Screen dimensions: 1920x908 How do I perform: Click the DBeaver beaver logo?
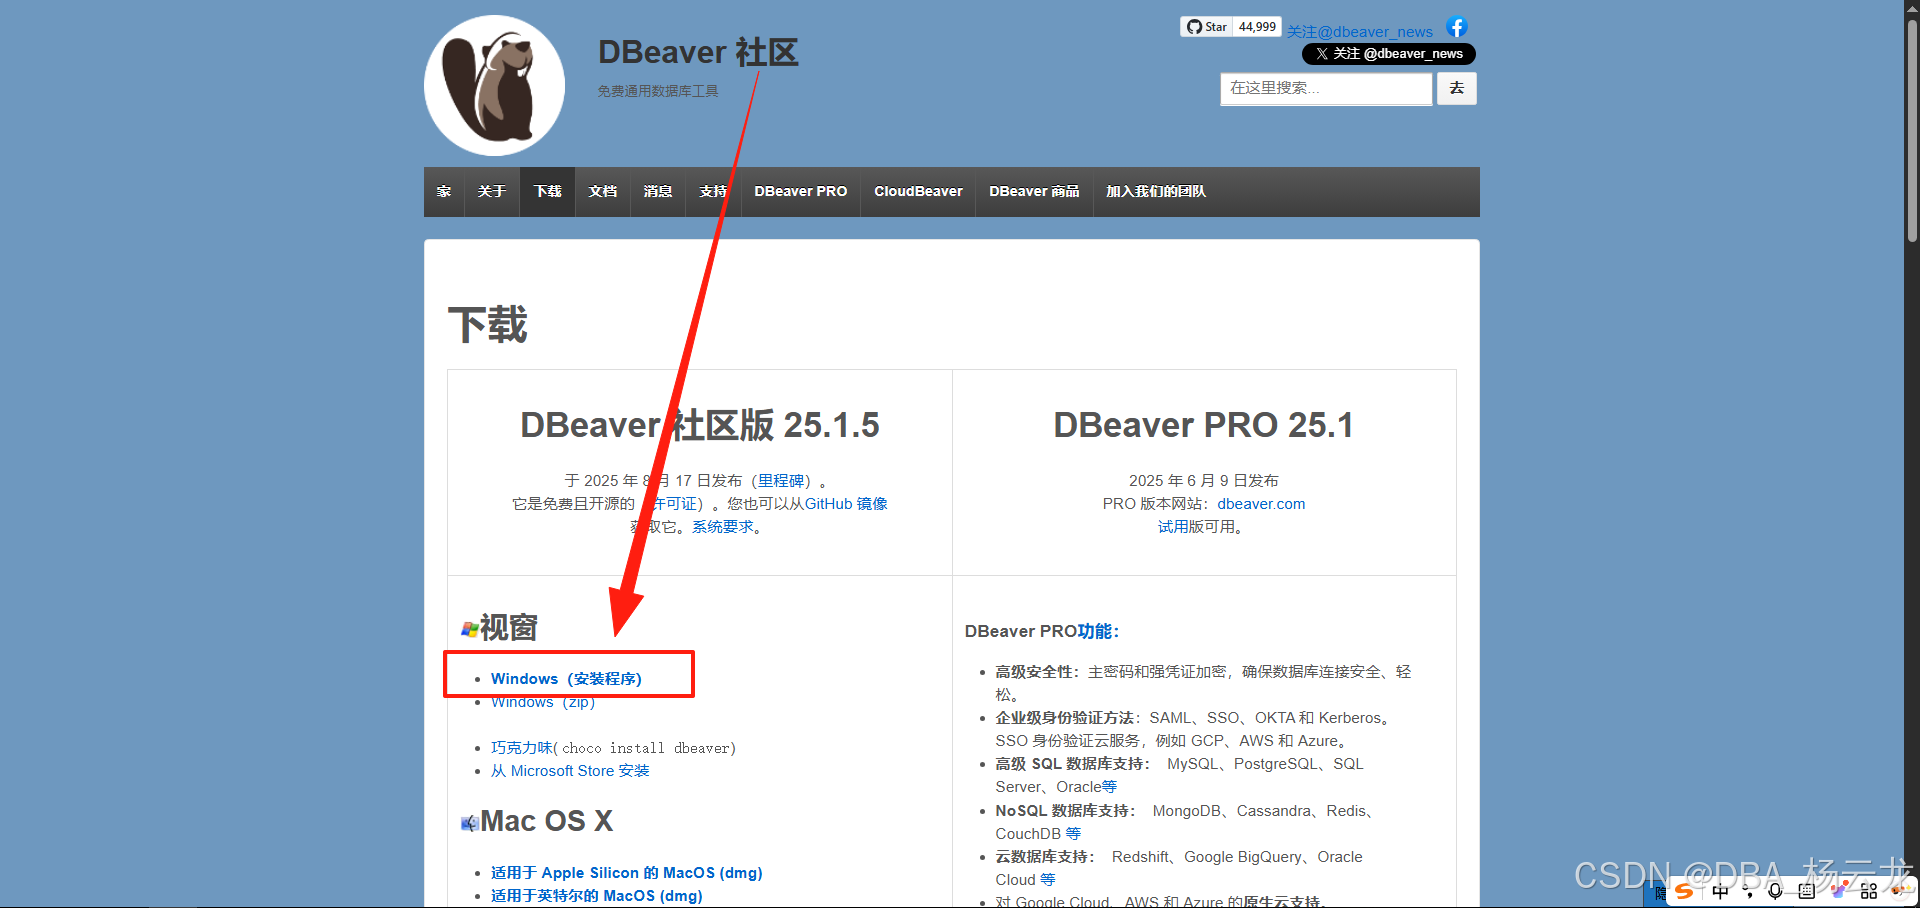494,85
